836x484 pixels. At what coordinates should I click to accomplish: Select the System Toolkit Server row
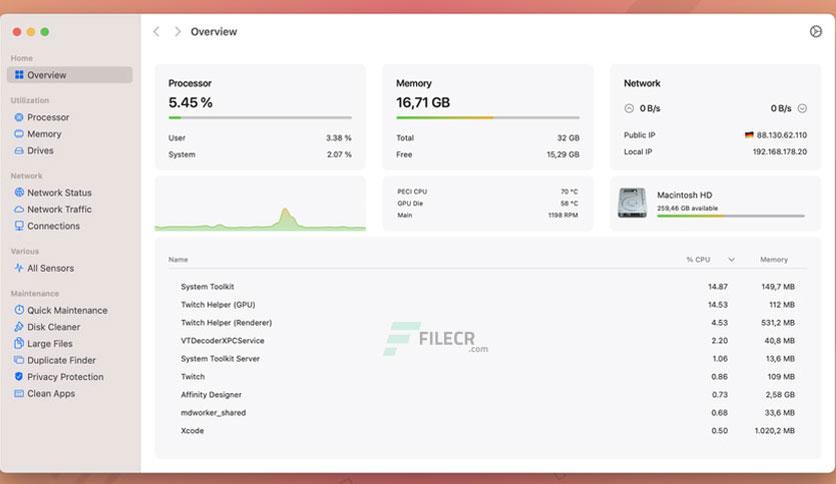(x=487, y=359)
